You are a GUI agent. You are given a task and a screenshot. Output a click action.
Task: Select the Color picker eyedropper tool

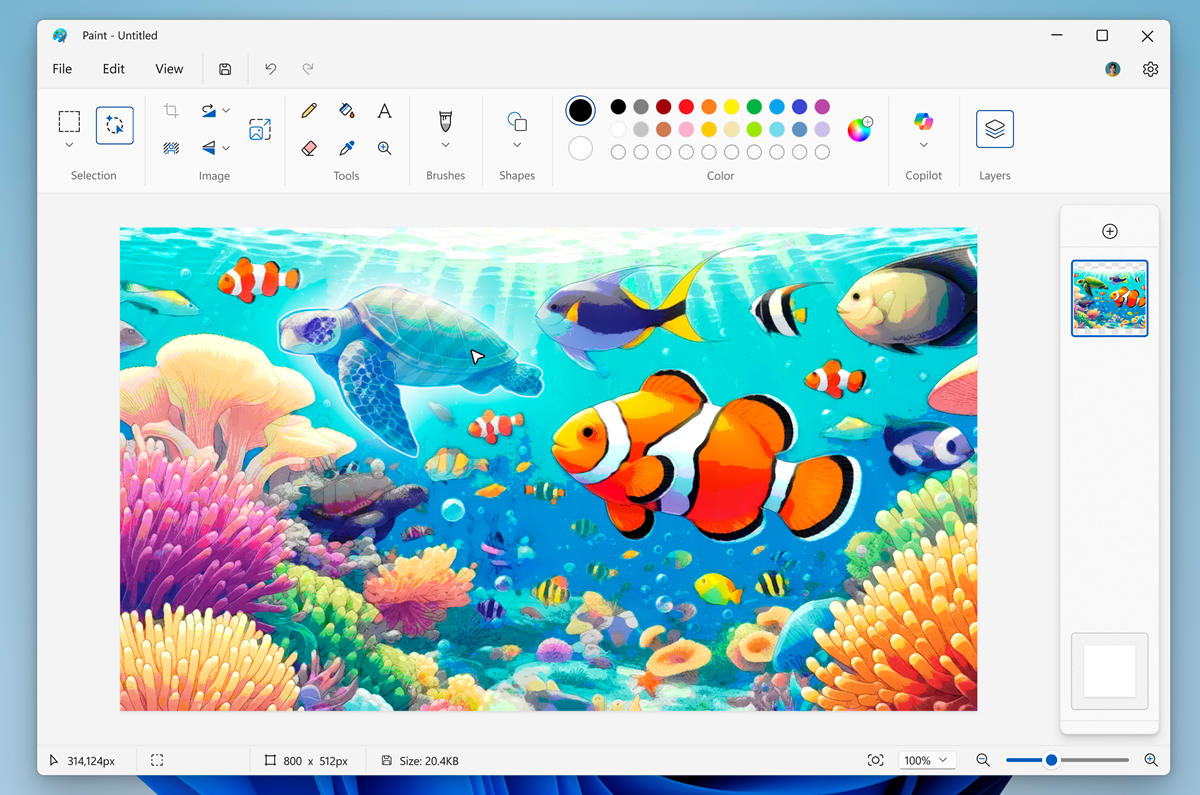[346, 148]
